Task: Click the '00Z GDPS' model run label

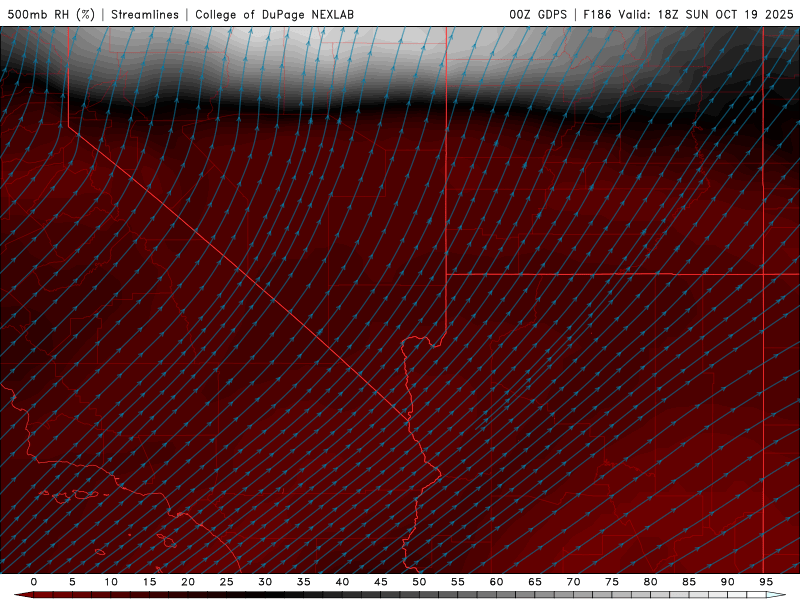Action: (538, 14)
